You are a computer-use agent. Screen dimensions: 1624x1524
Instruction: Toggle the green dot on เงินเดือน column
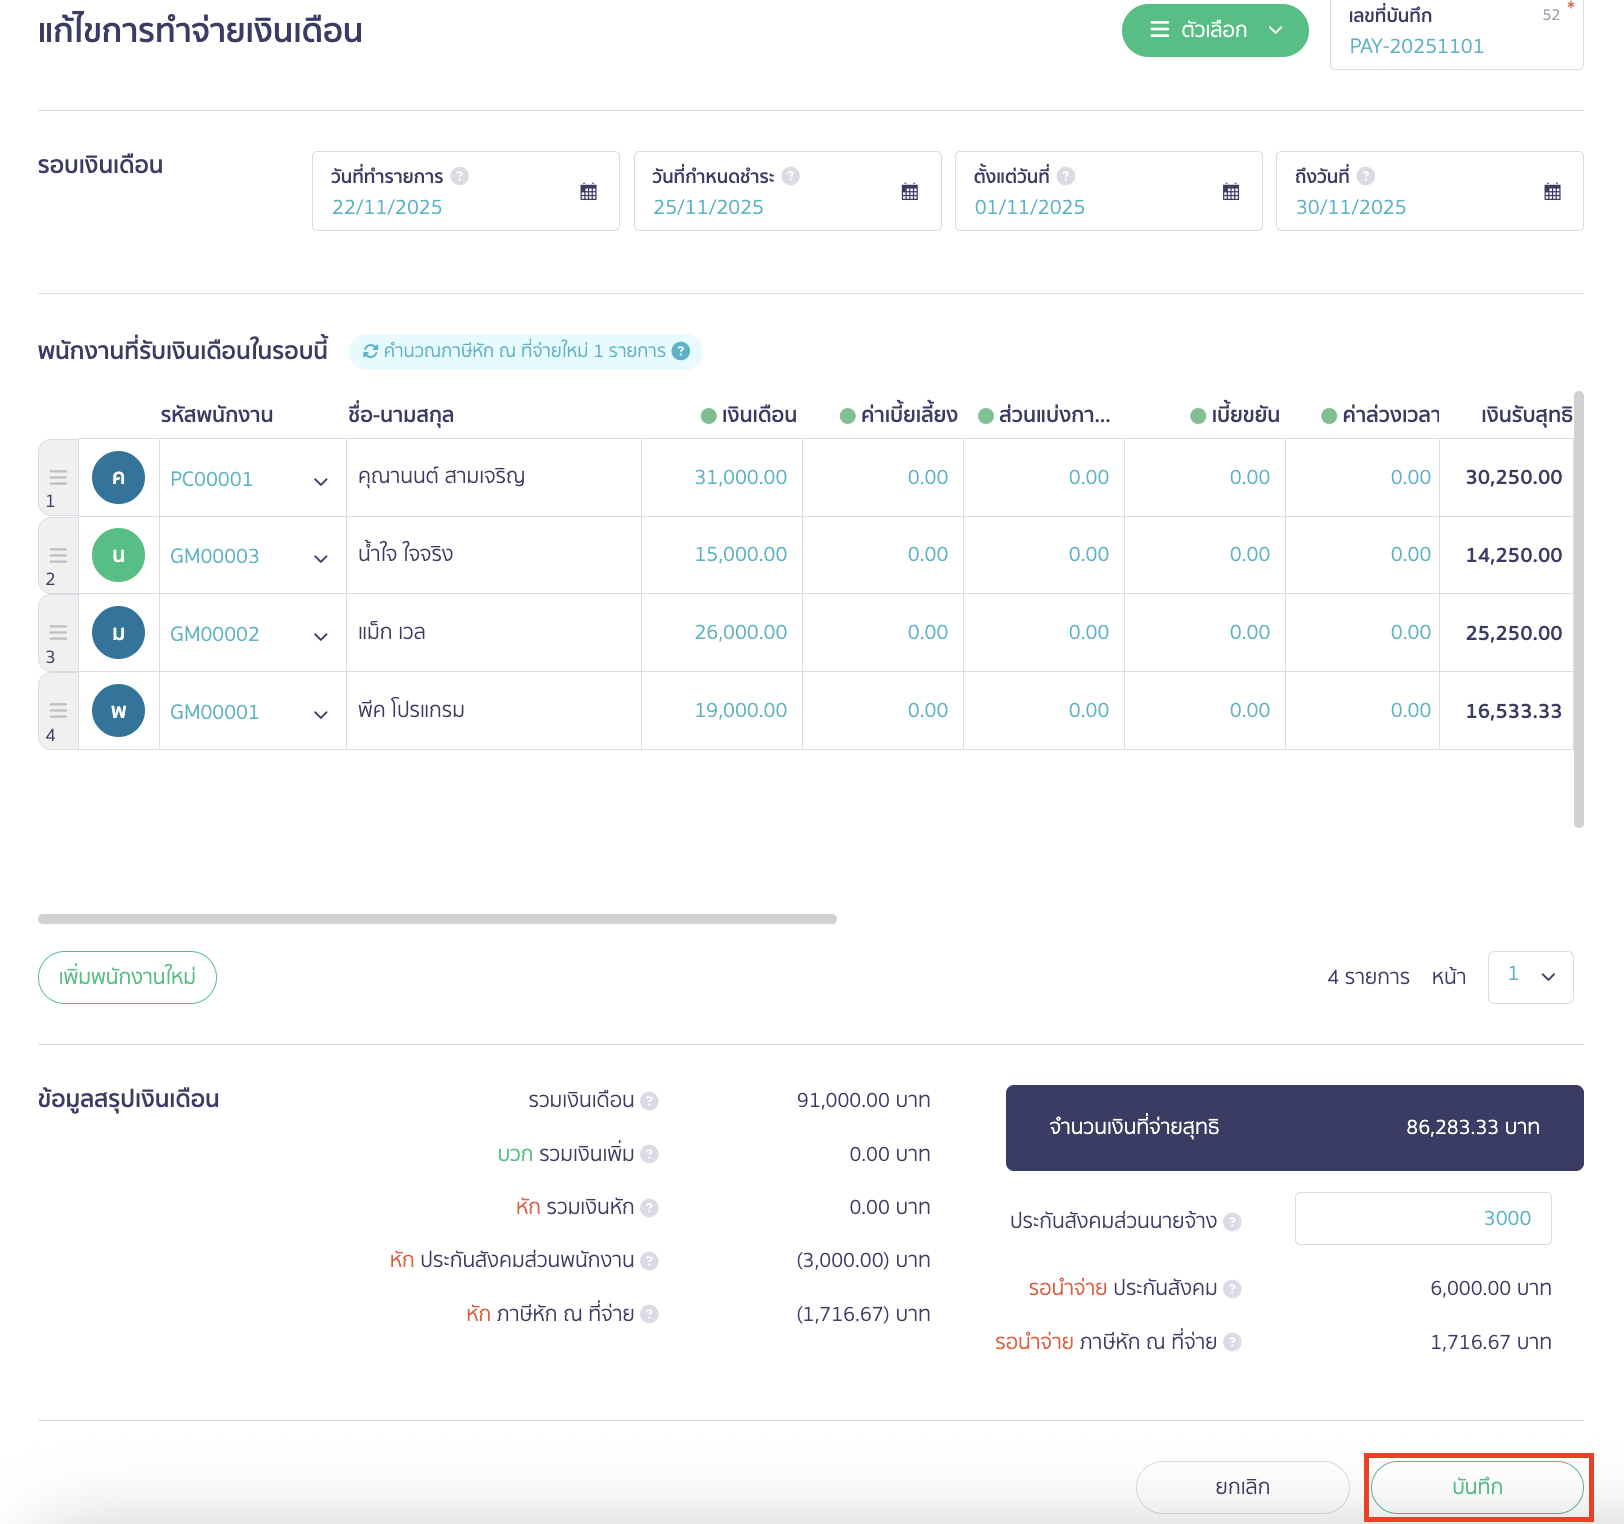pos(707,414)
